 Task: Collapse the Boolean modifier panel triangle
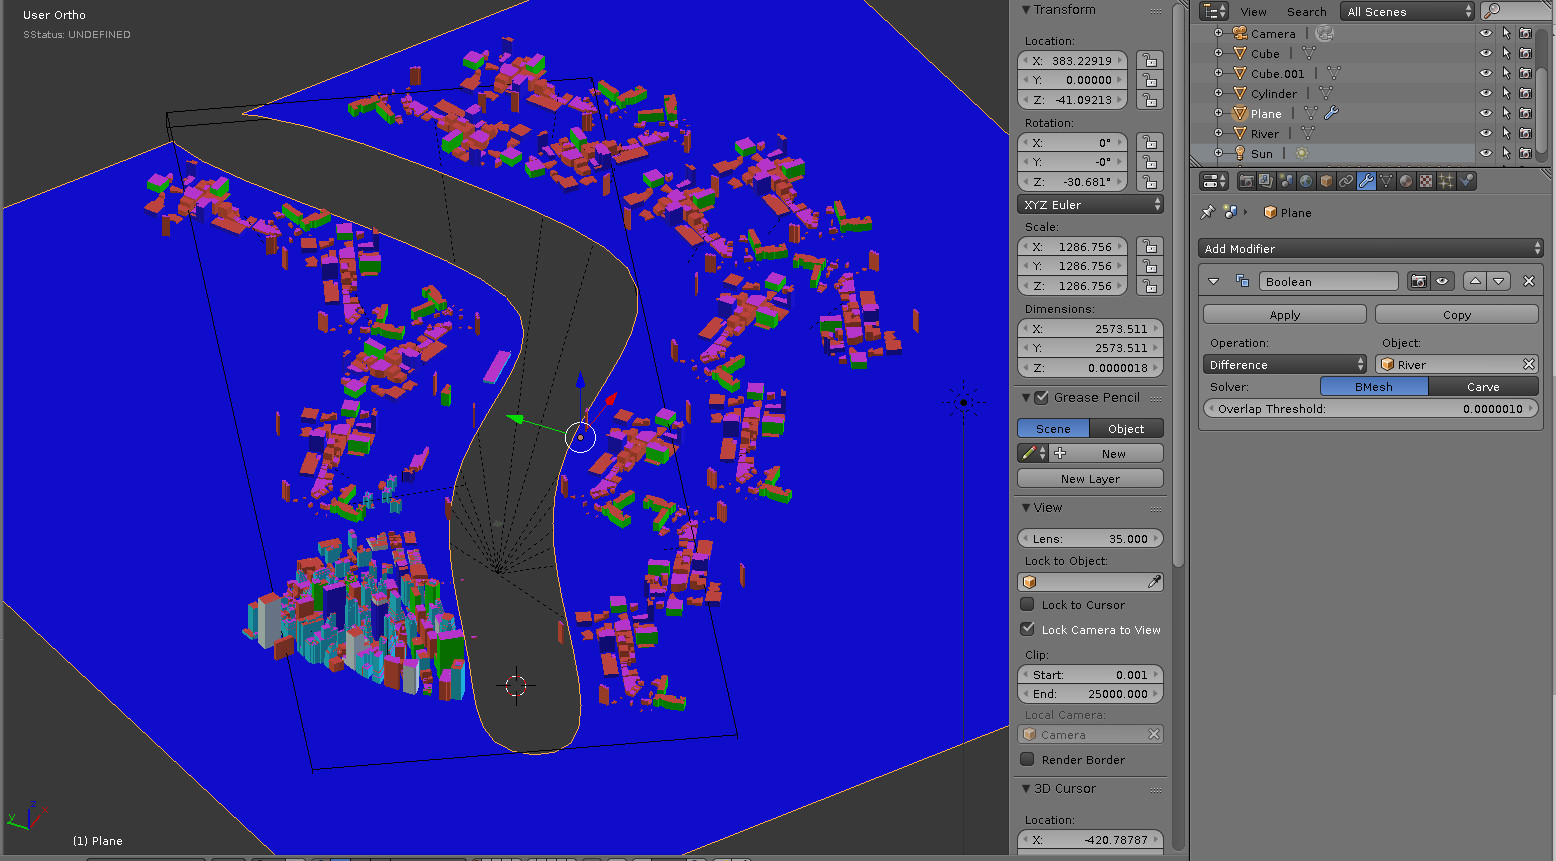click(1213, 282)
